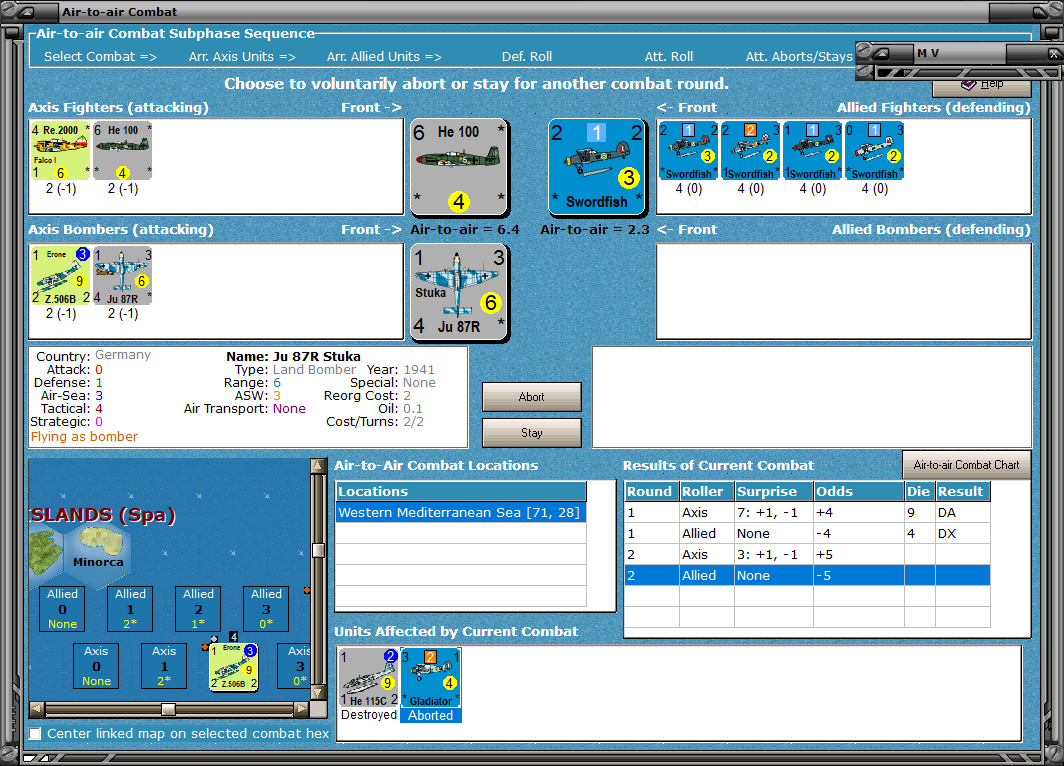
Task: Click Minorca island on the map
Action: point(100,543)
